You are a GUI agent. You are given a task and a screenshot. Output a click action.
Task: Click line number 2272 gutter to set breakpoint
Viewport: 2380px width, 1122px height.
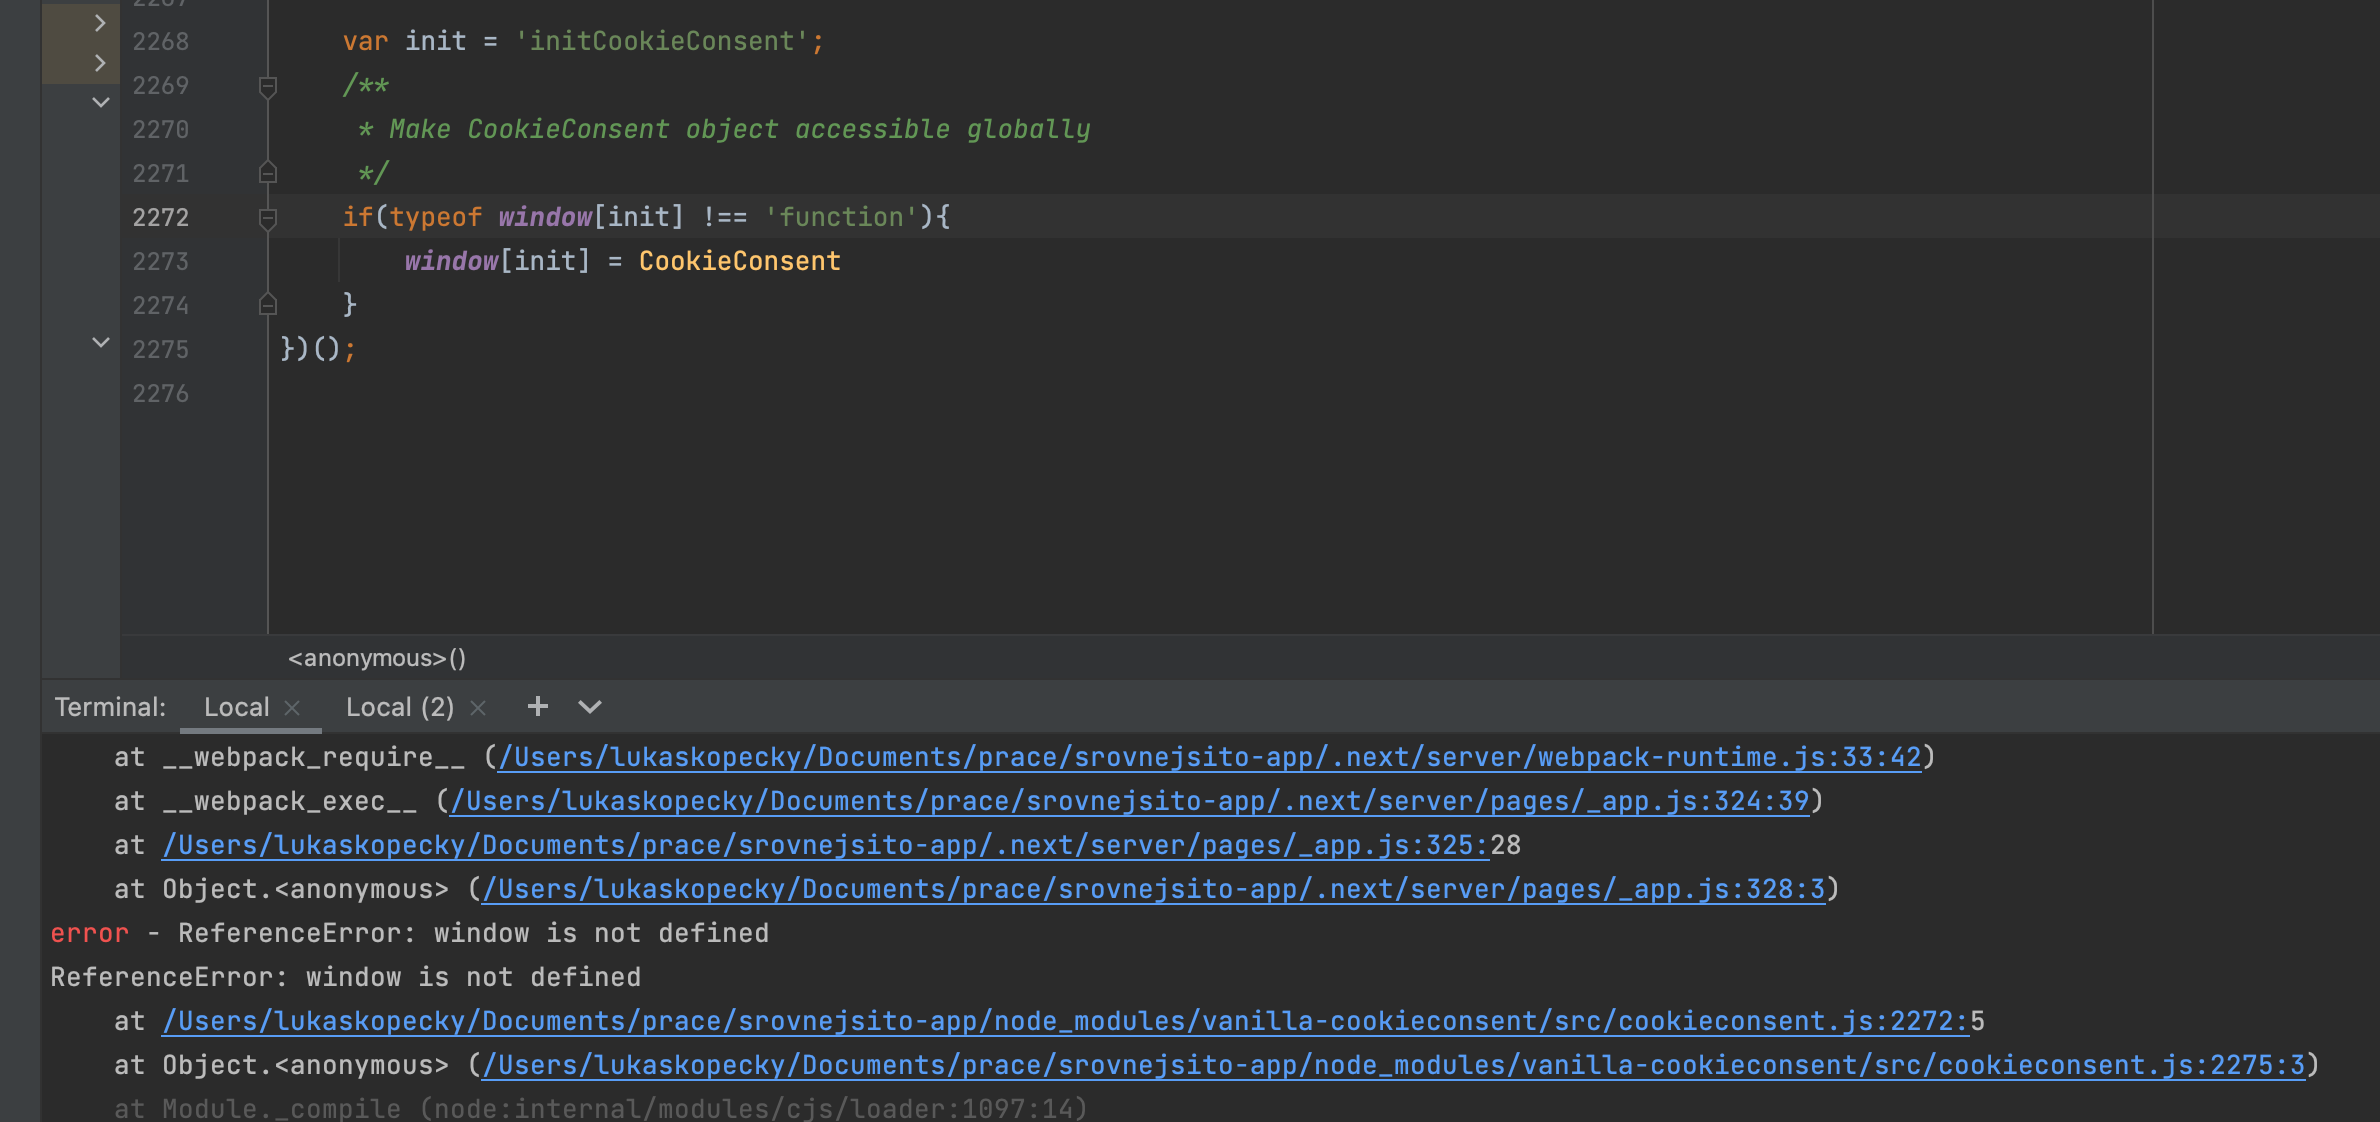click(160, 217)
